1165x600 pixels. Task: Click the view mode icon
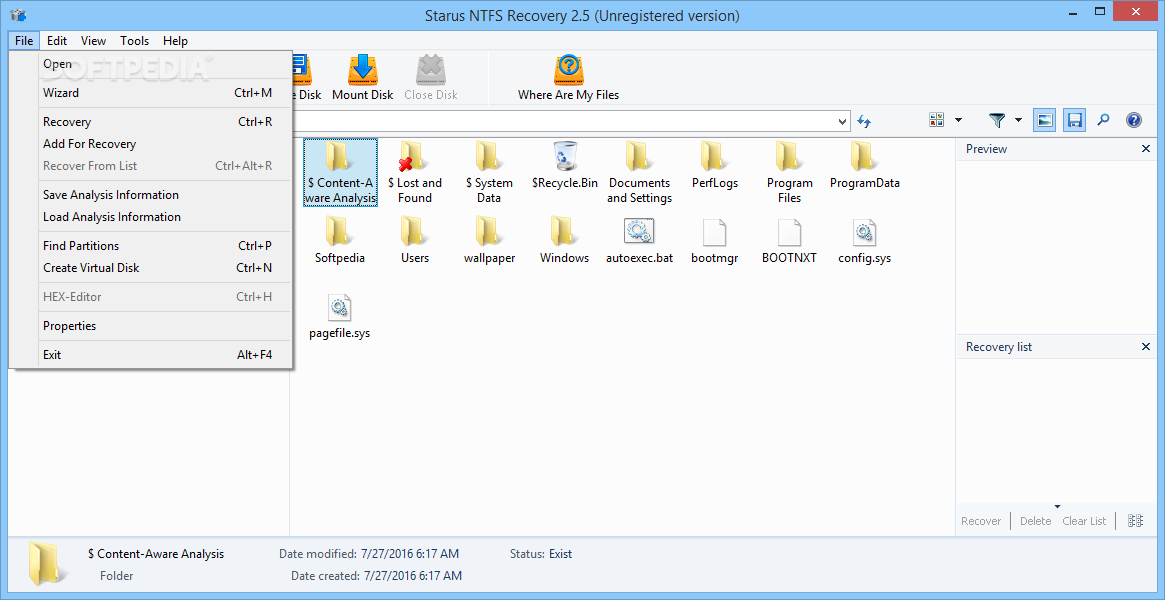(936, 120)
